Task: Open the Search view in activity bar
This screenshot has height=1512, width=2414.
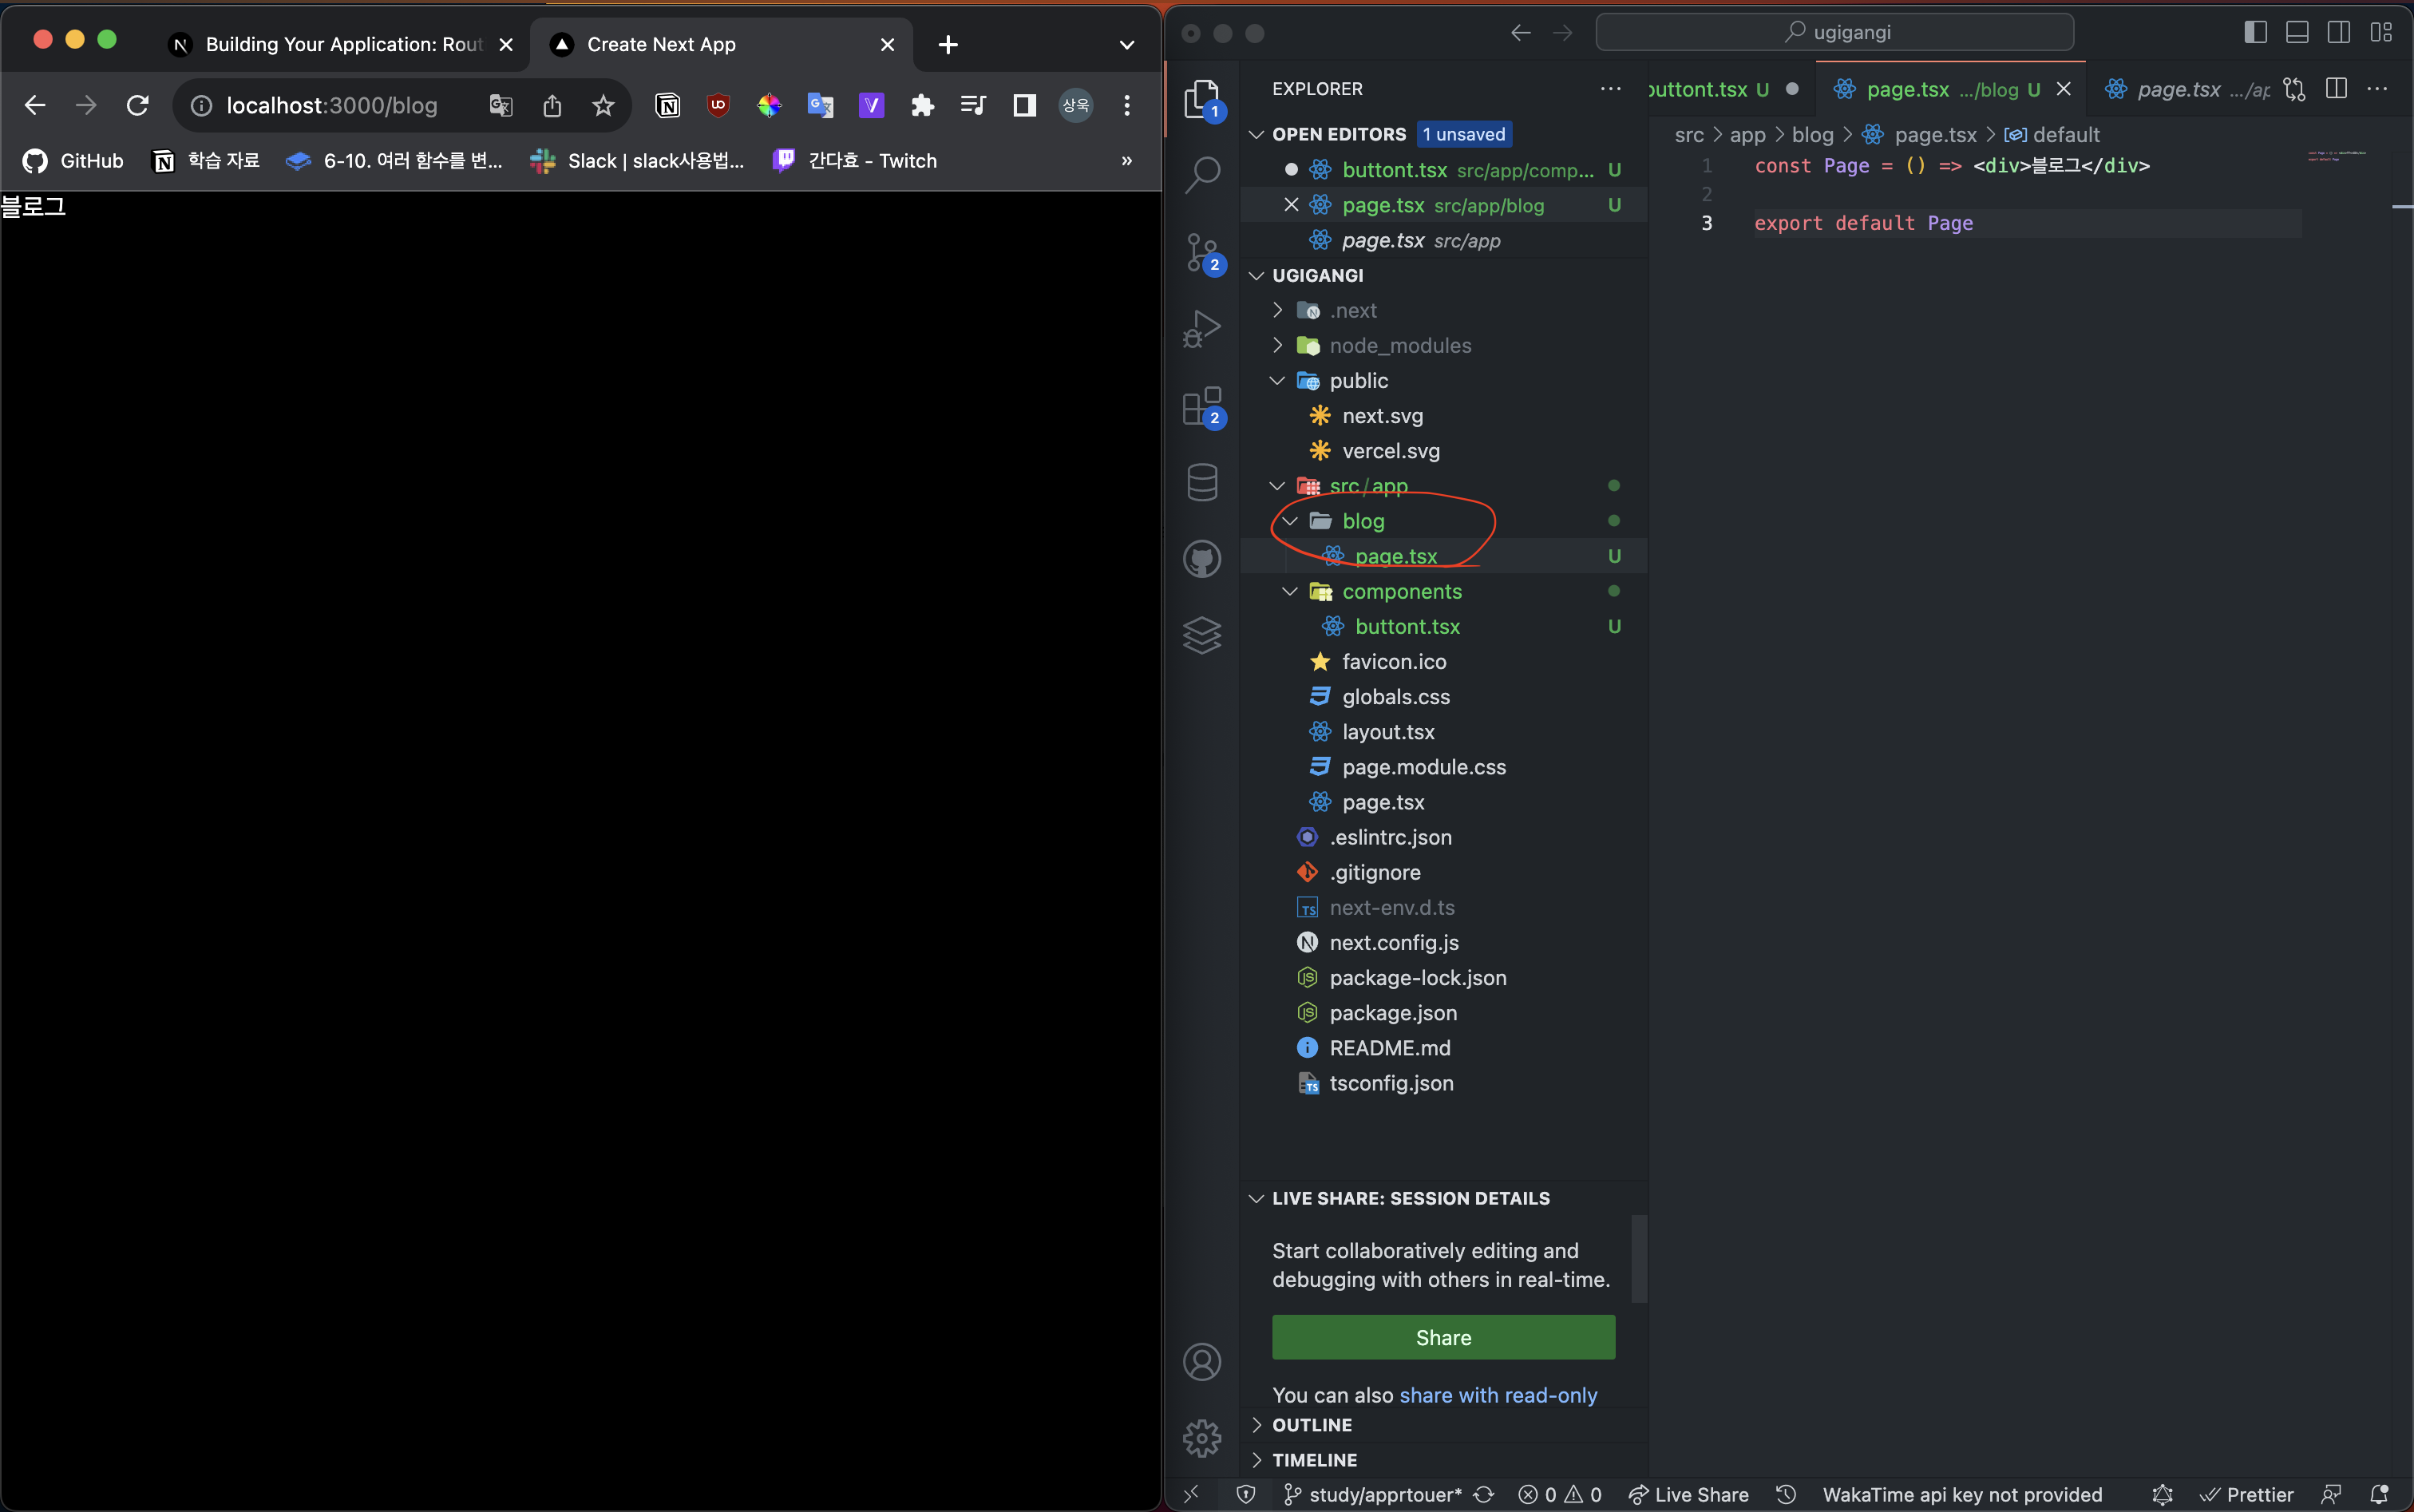Action: point(1202,175)
